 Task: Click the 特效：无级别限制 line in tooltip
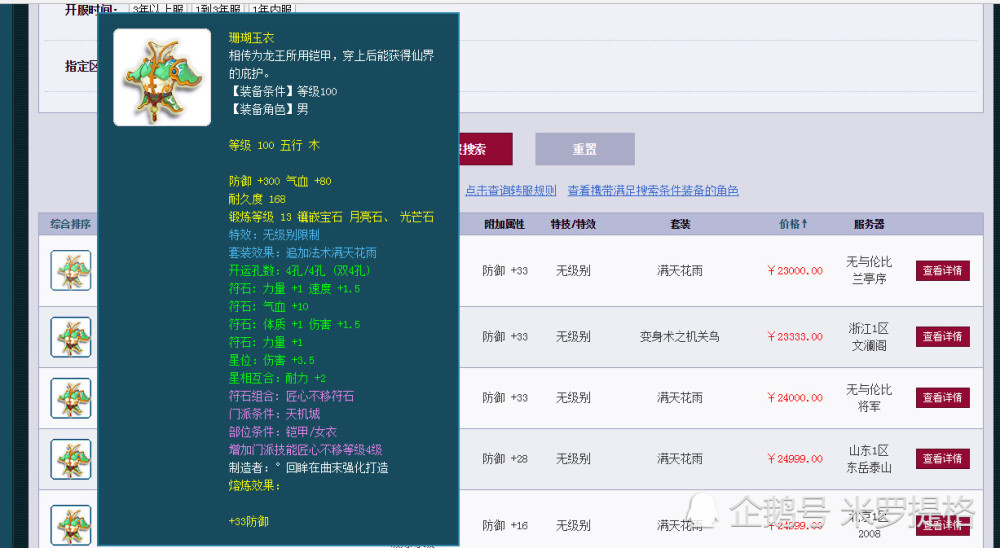274,235
